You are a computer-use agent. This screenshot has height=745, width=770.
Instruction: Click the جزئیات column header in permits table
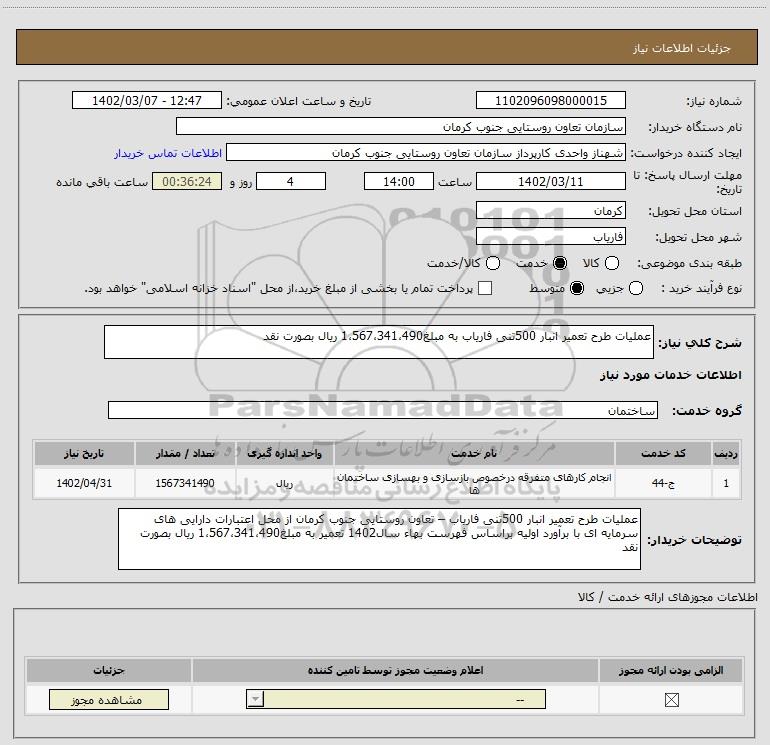(x=109, y=670)
